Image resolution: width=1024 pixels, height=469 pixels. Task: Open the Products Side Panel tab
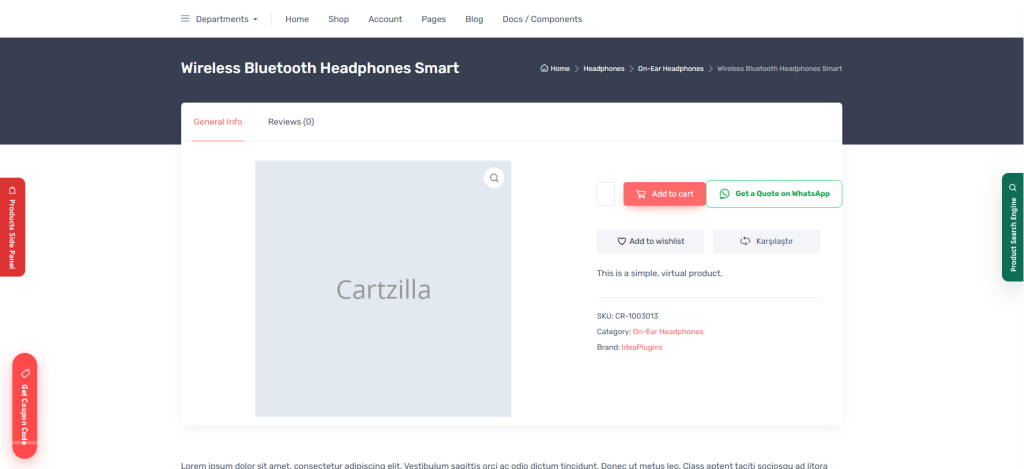point(12,227)
